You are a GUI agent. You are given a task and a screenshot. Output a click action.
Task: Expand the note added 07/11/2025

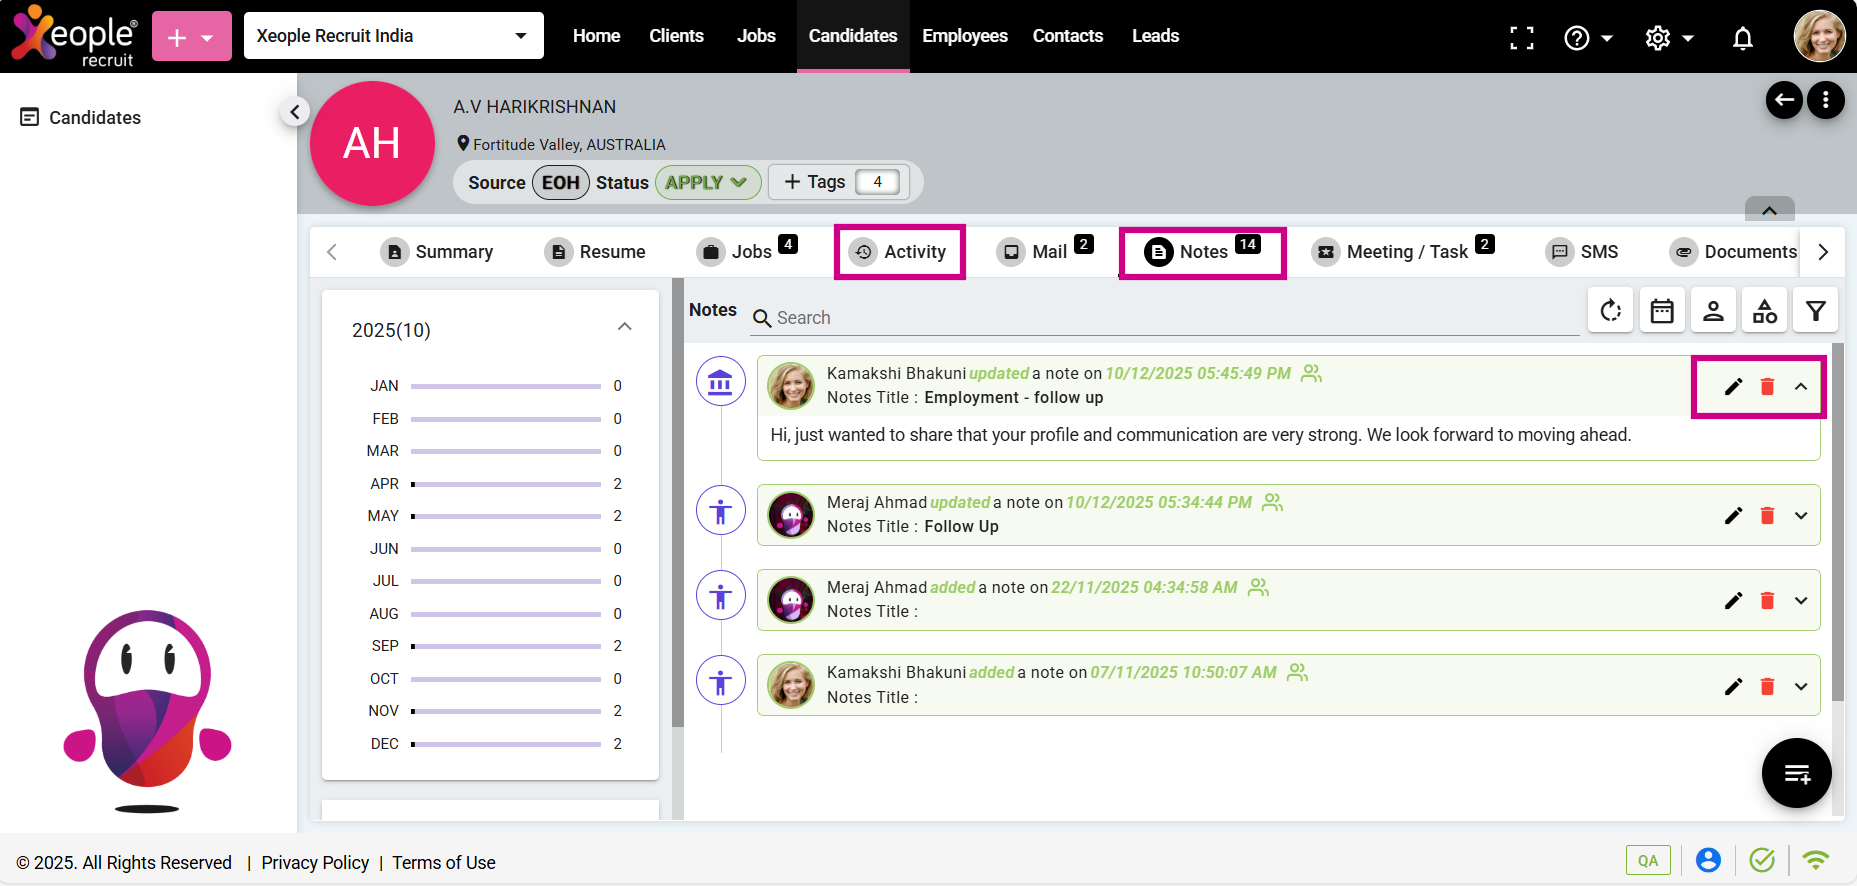(x=1801, y=687)
